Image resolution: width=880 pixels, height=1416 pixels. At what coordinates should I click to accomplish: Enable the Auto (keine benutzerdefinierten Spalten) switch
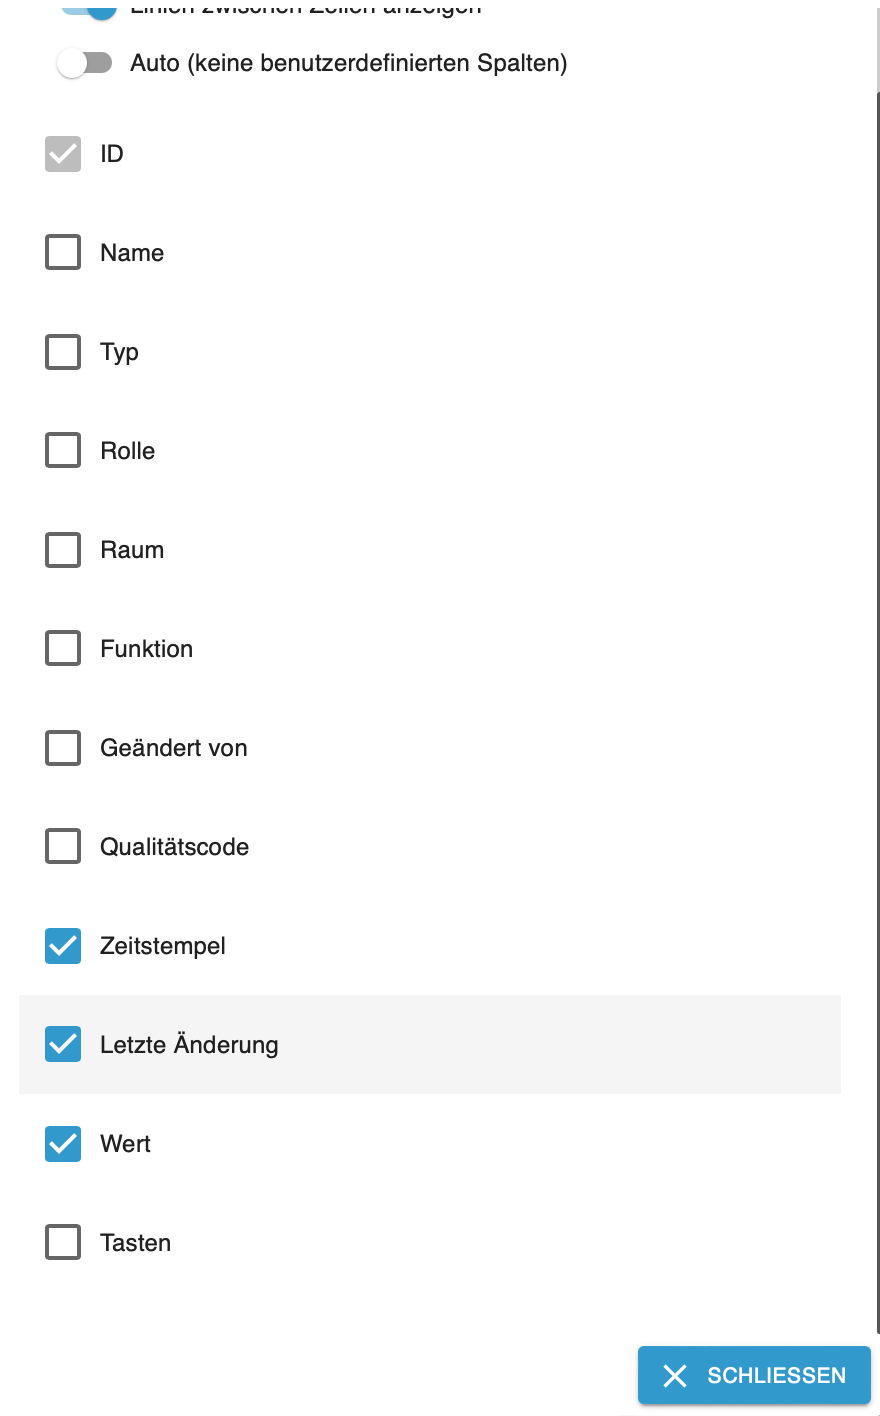click(85, 63)
